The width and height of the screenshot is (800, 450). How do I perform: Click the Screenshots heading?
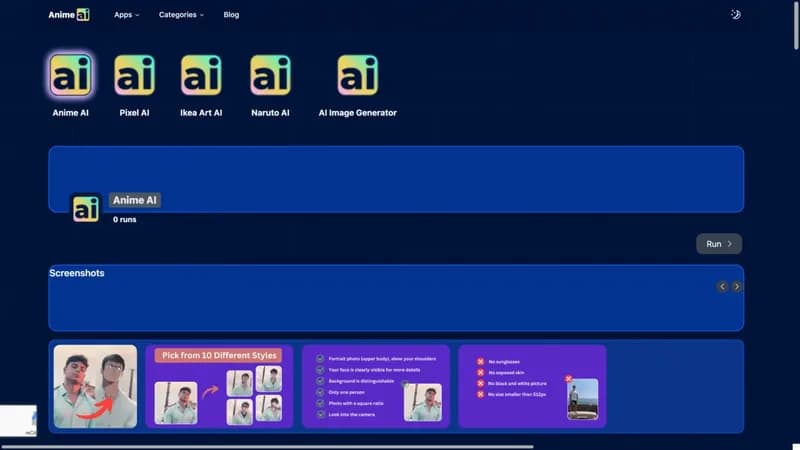(x=77, y=273)
